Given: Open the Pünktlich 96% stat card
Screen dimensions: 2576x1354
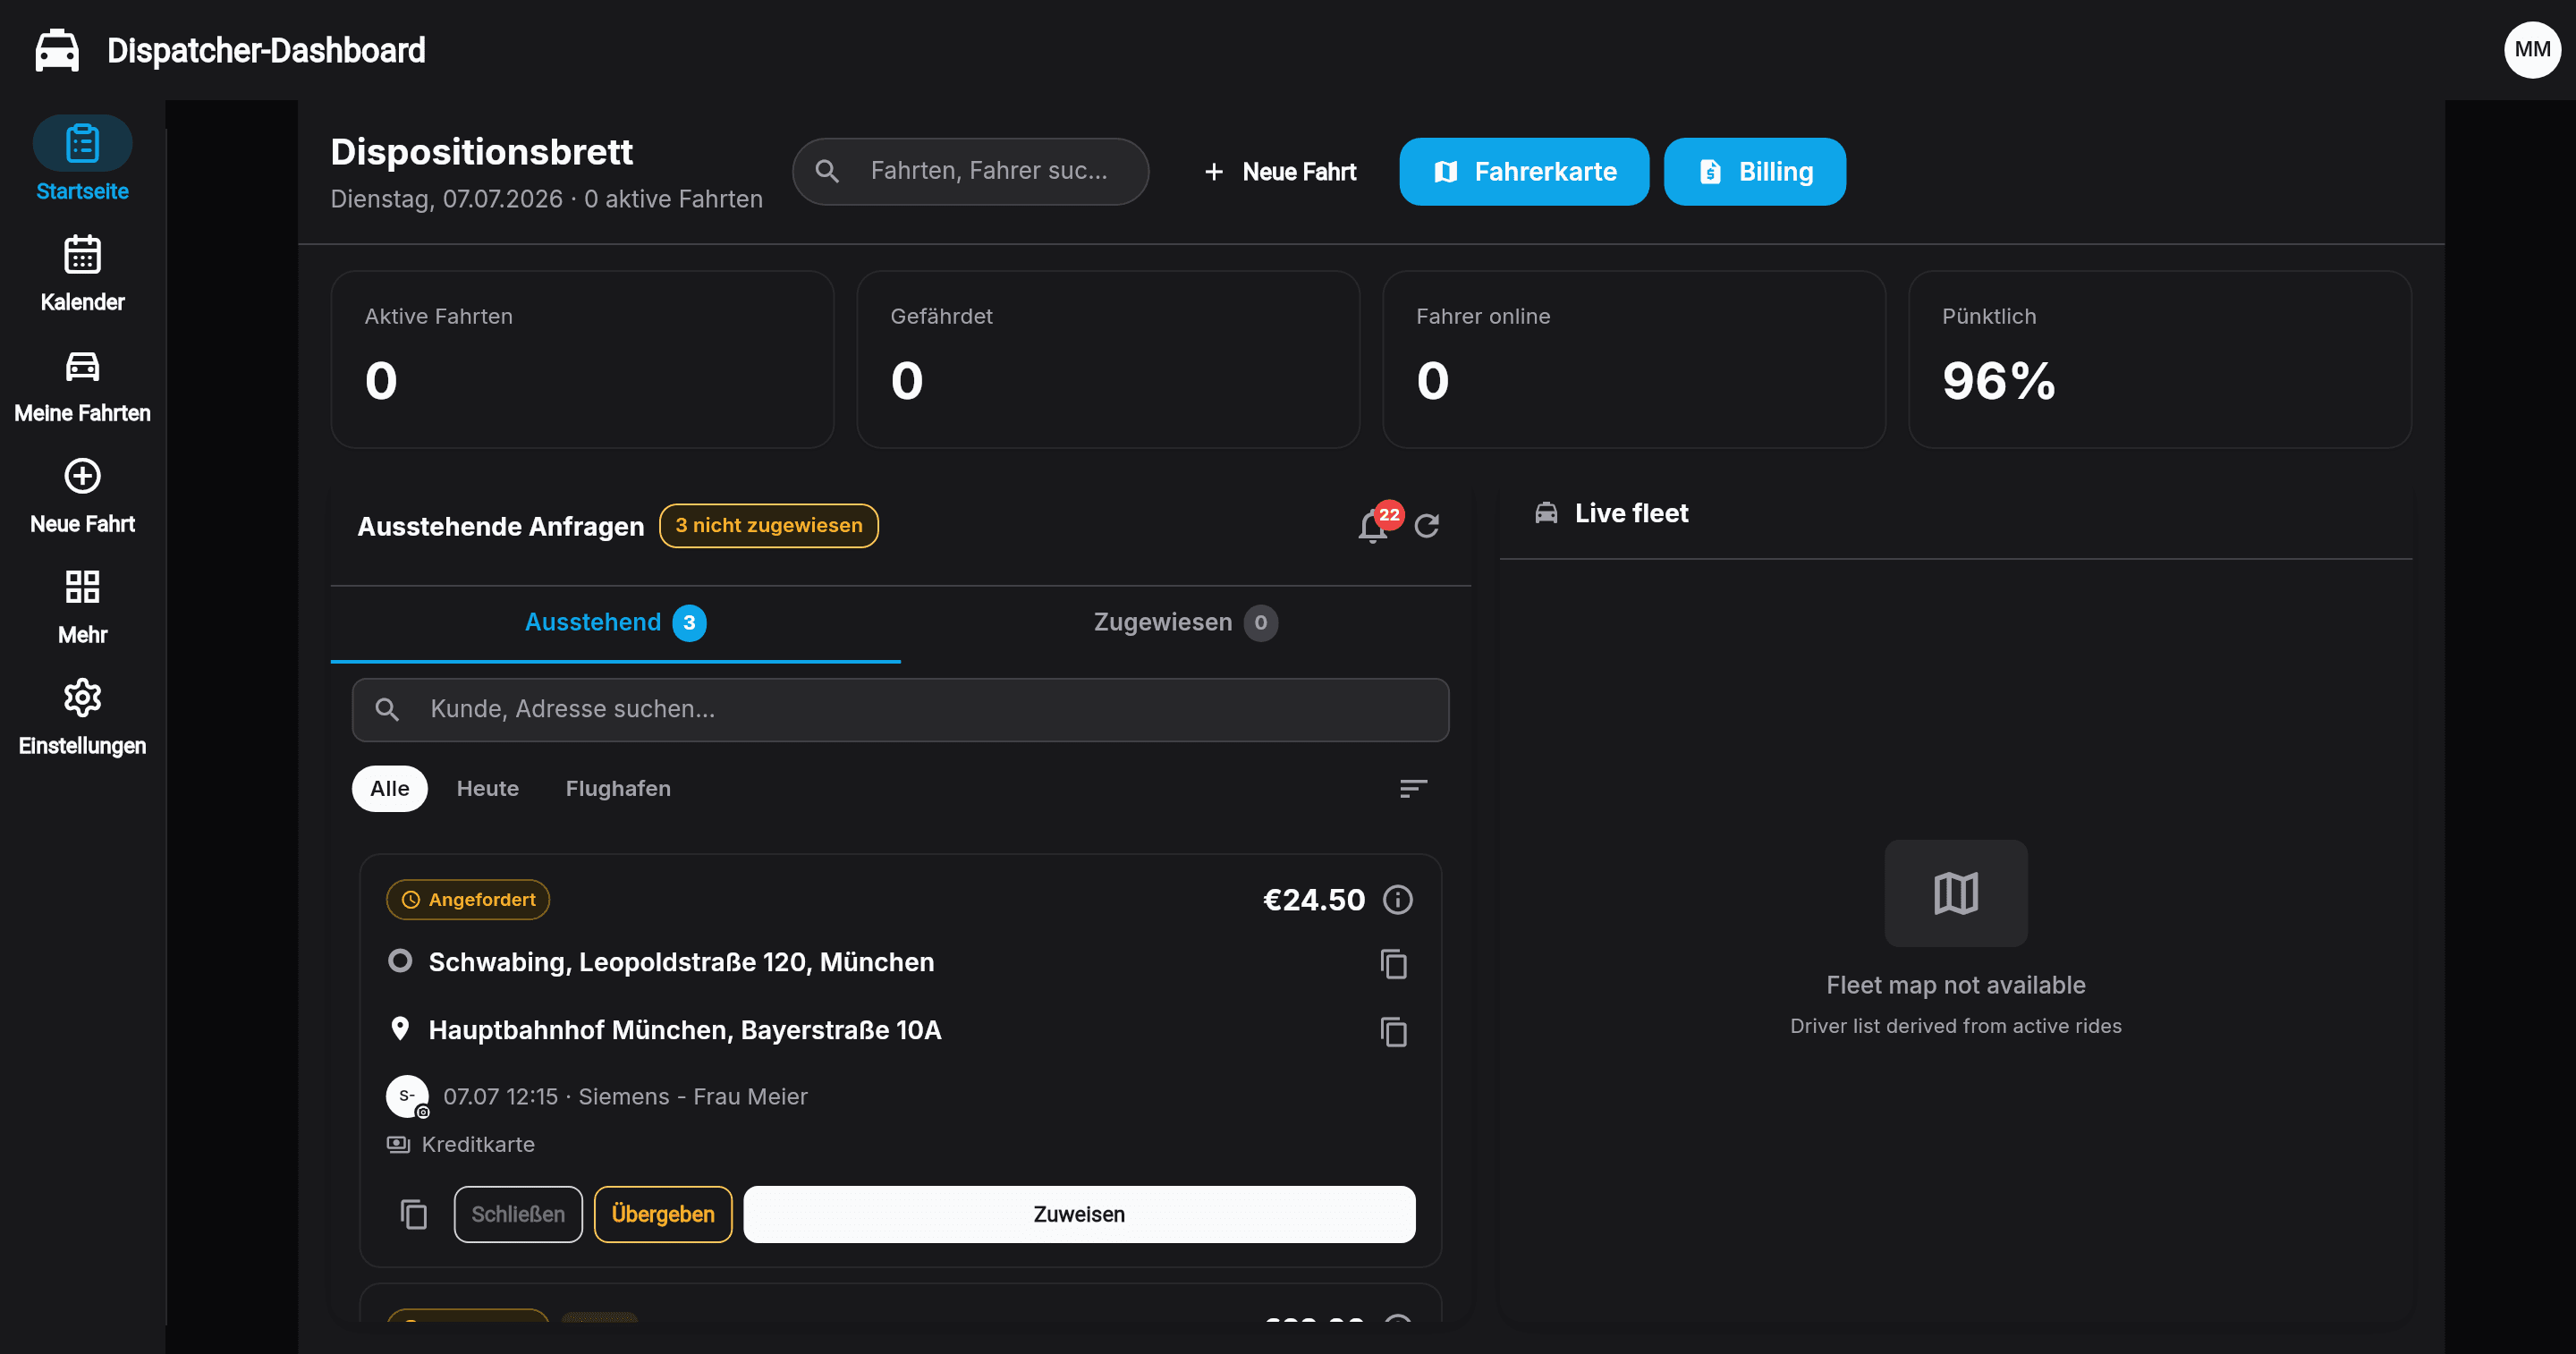Looking at the screenshot, I should tap(2160, 359).
